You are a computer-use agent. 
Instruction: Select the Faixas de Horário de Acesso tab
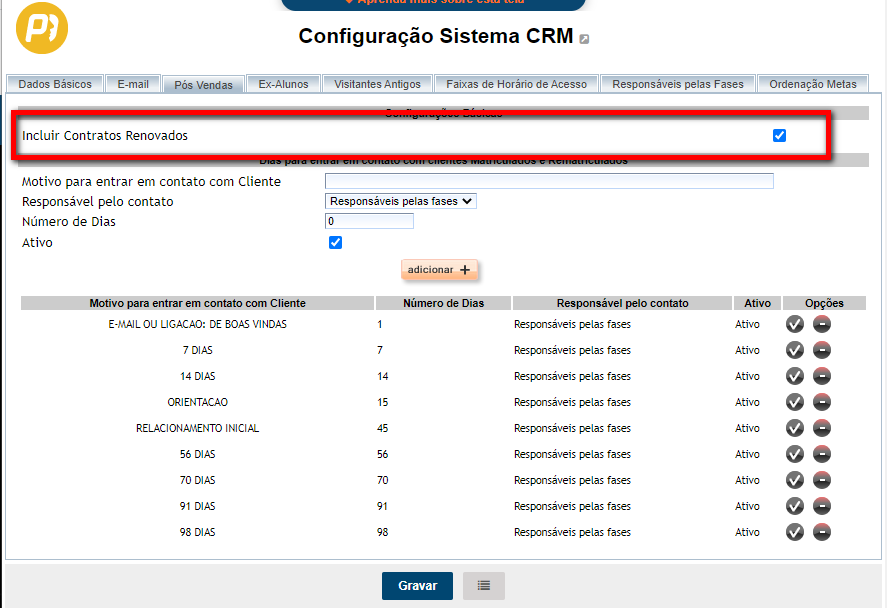click(x=517, y=84)
